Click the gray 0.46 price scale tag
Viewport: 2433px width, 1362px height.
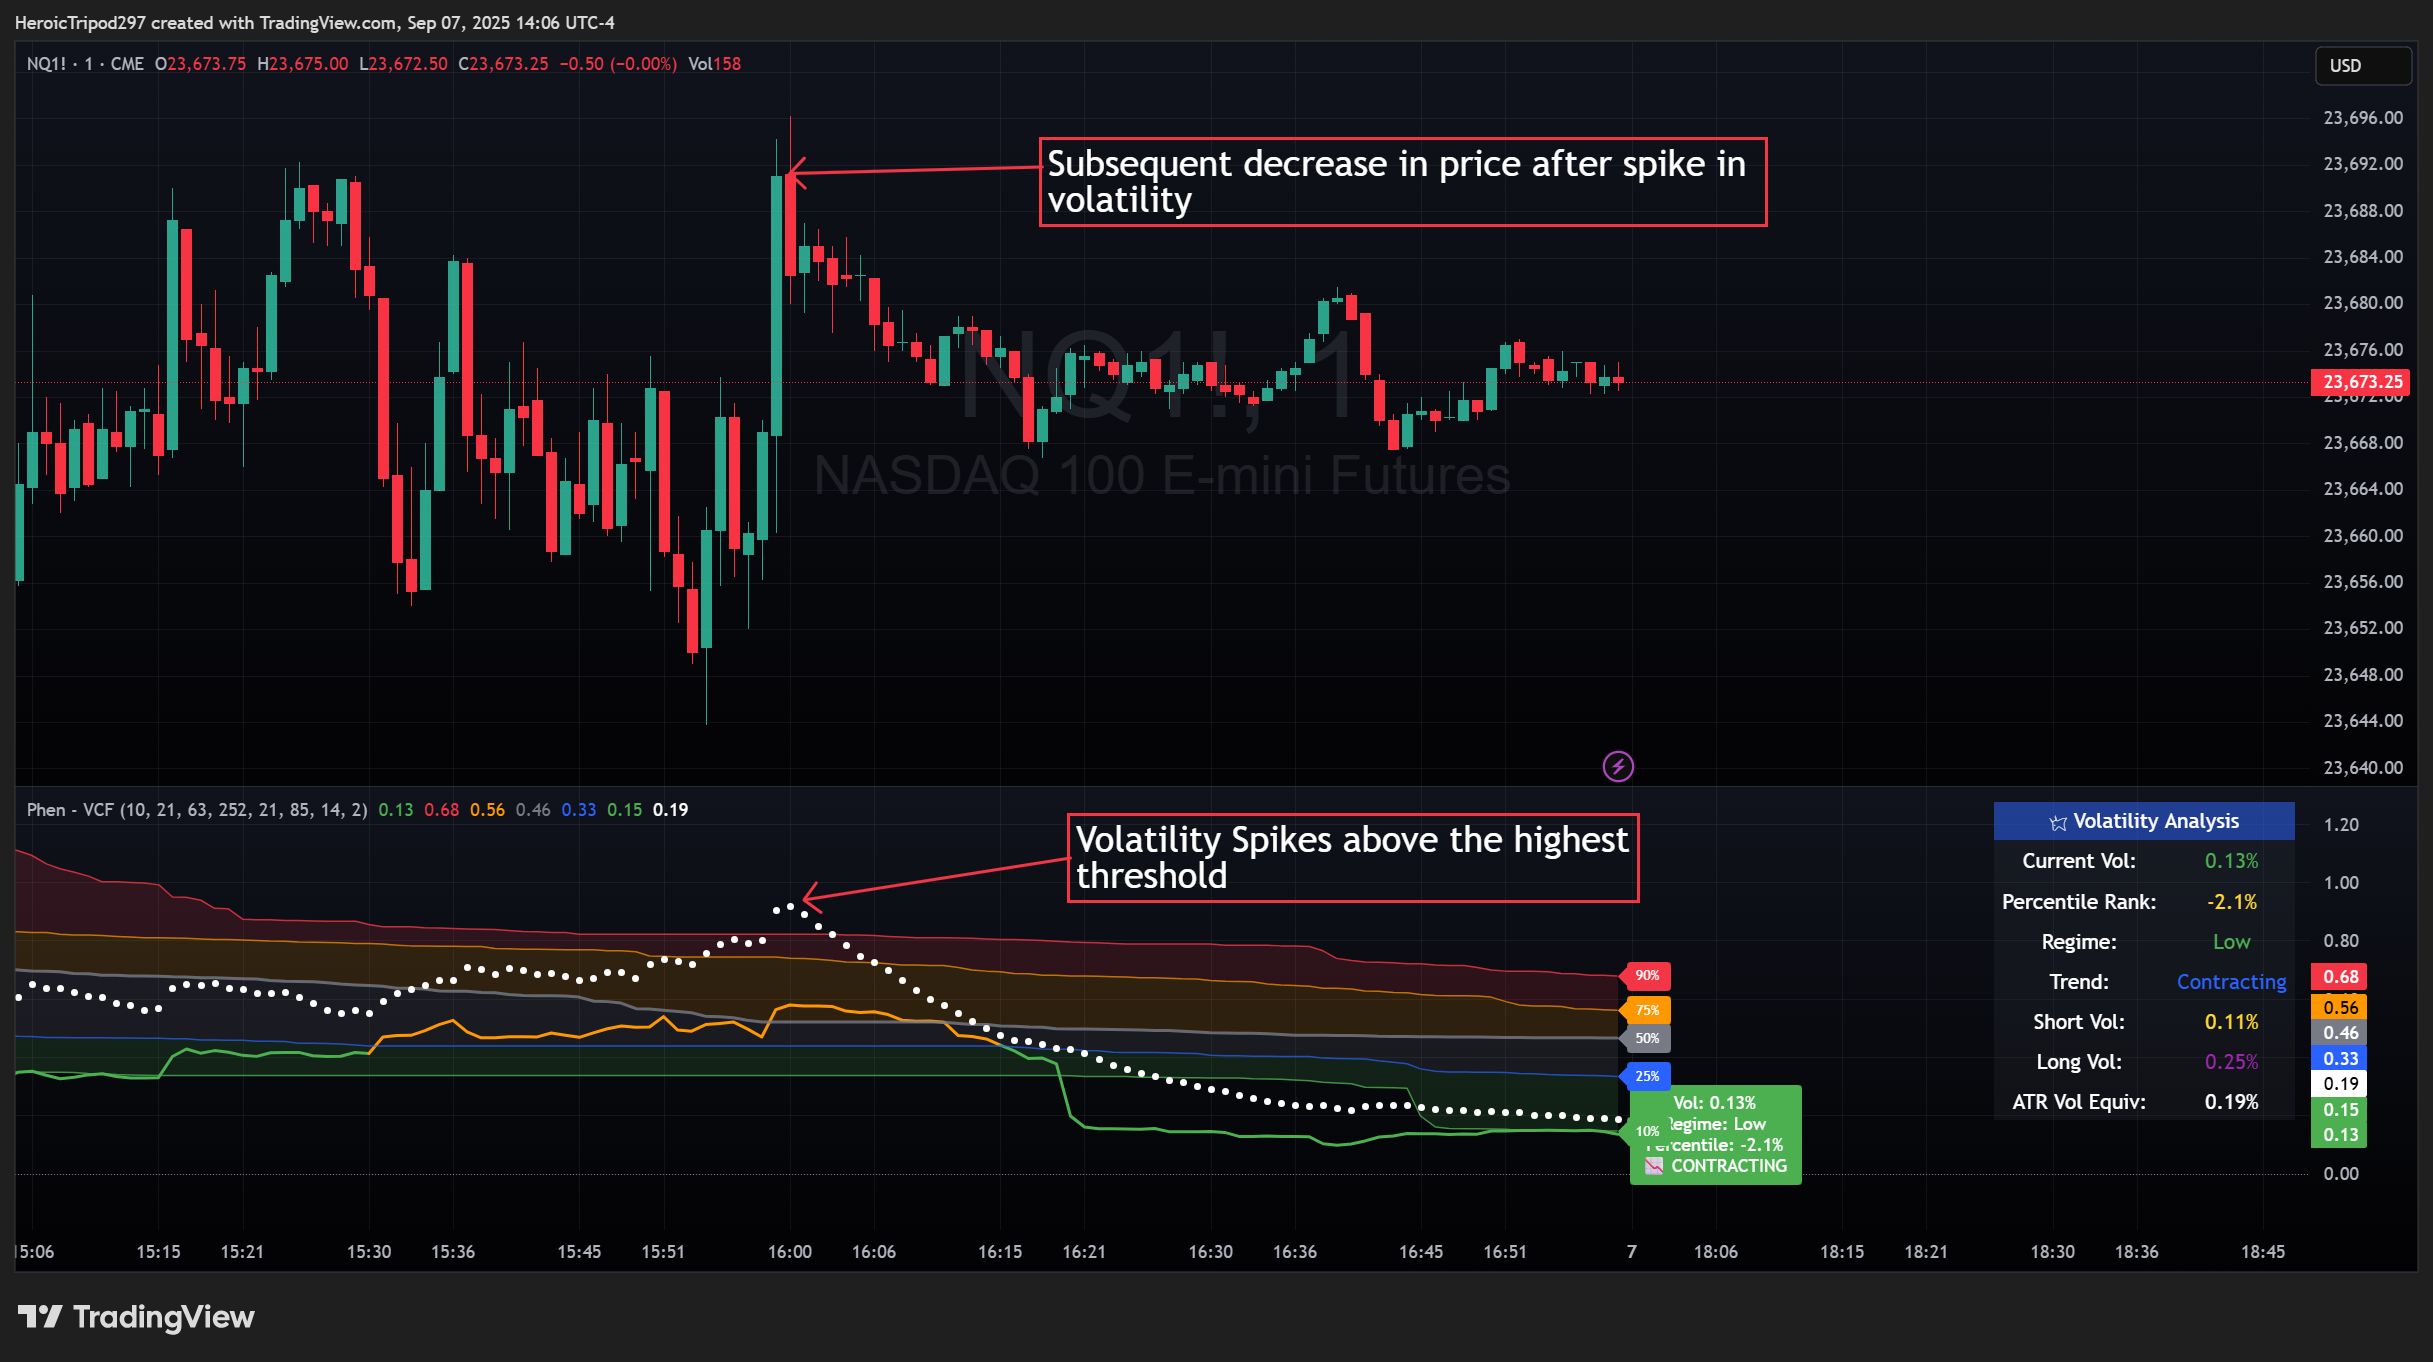tap(2339, 1033)
